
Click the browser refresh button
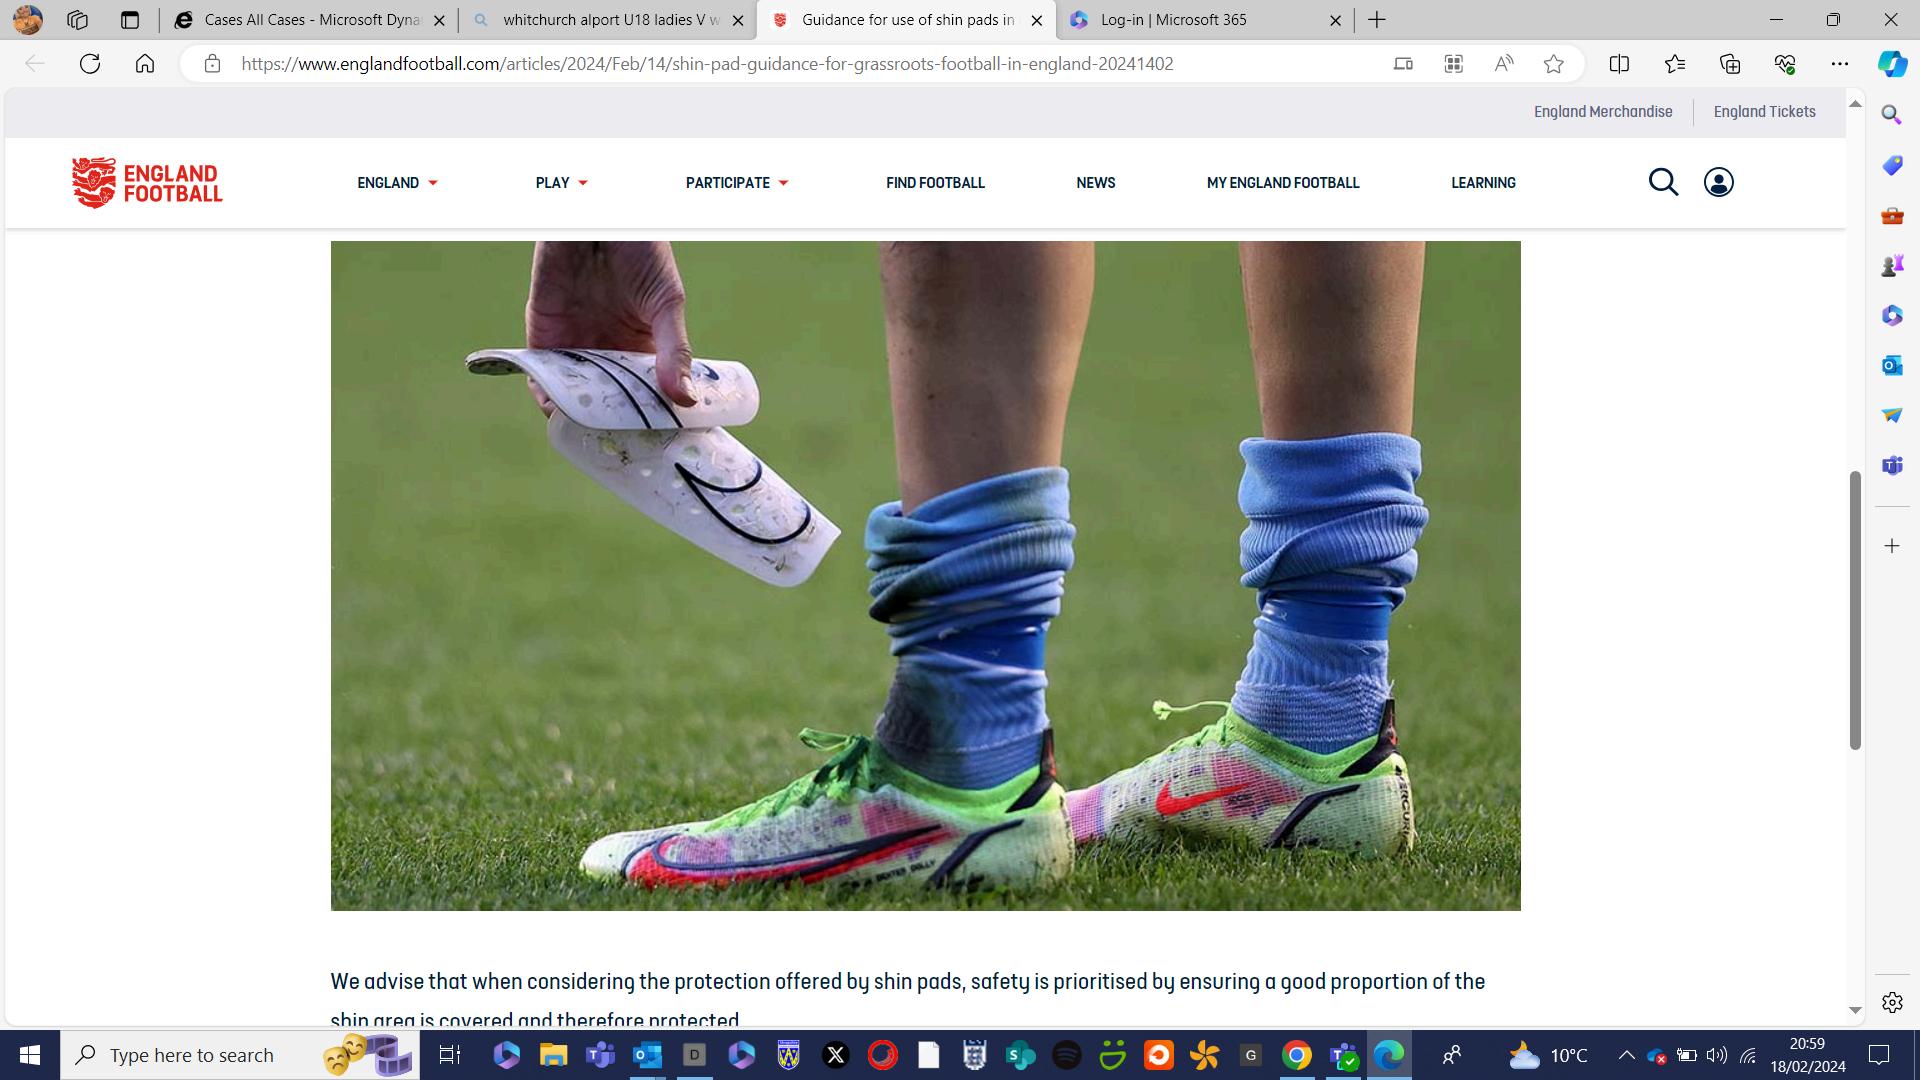[90, 64]
